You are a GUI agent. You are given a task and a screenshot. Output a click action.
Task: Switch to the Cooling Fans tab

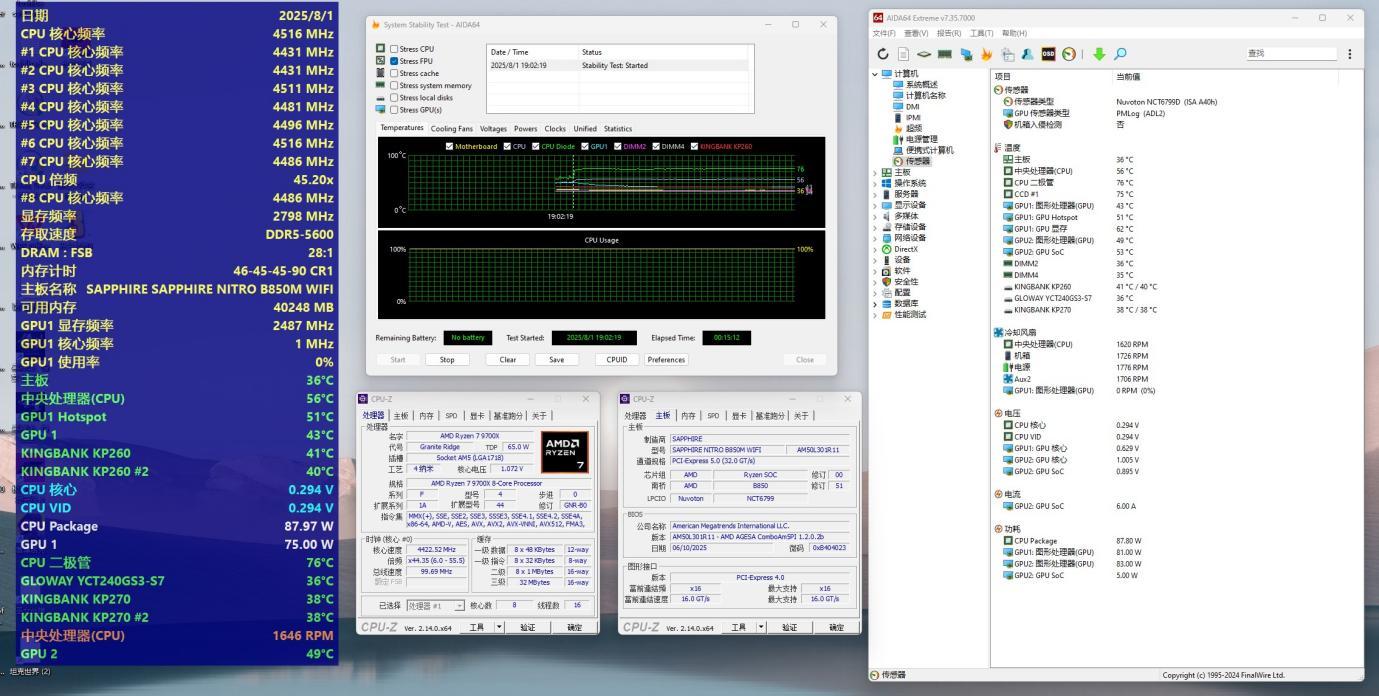click(x=452, y=128)
